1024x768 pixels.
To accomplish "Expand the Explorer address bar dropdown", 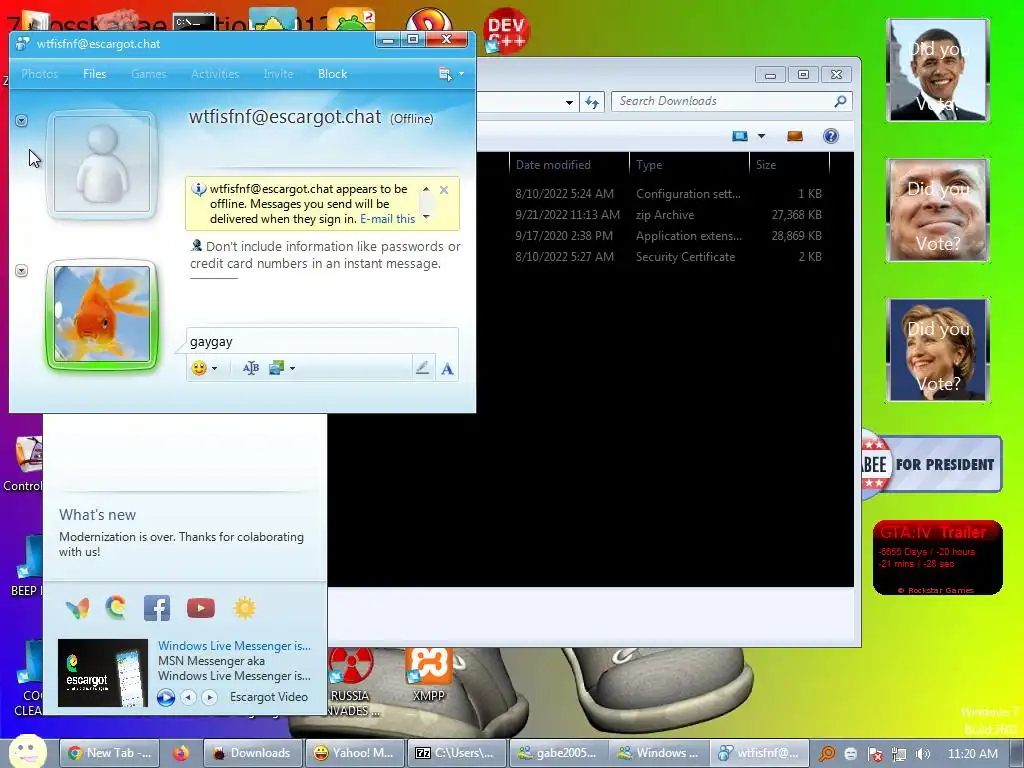I will (569, 103).
